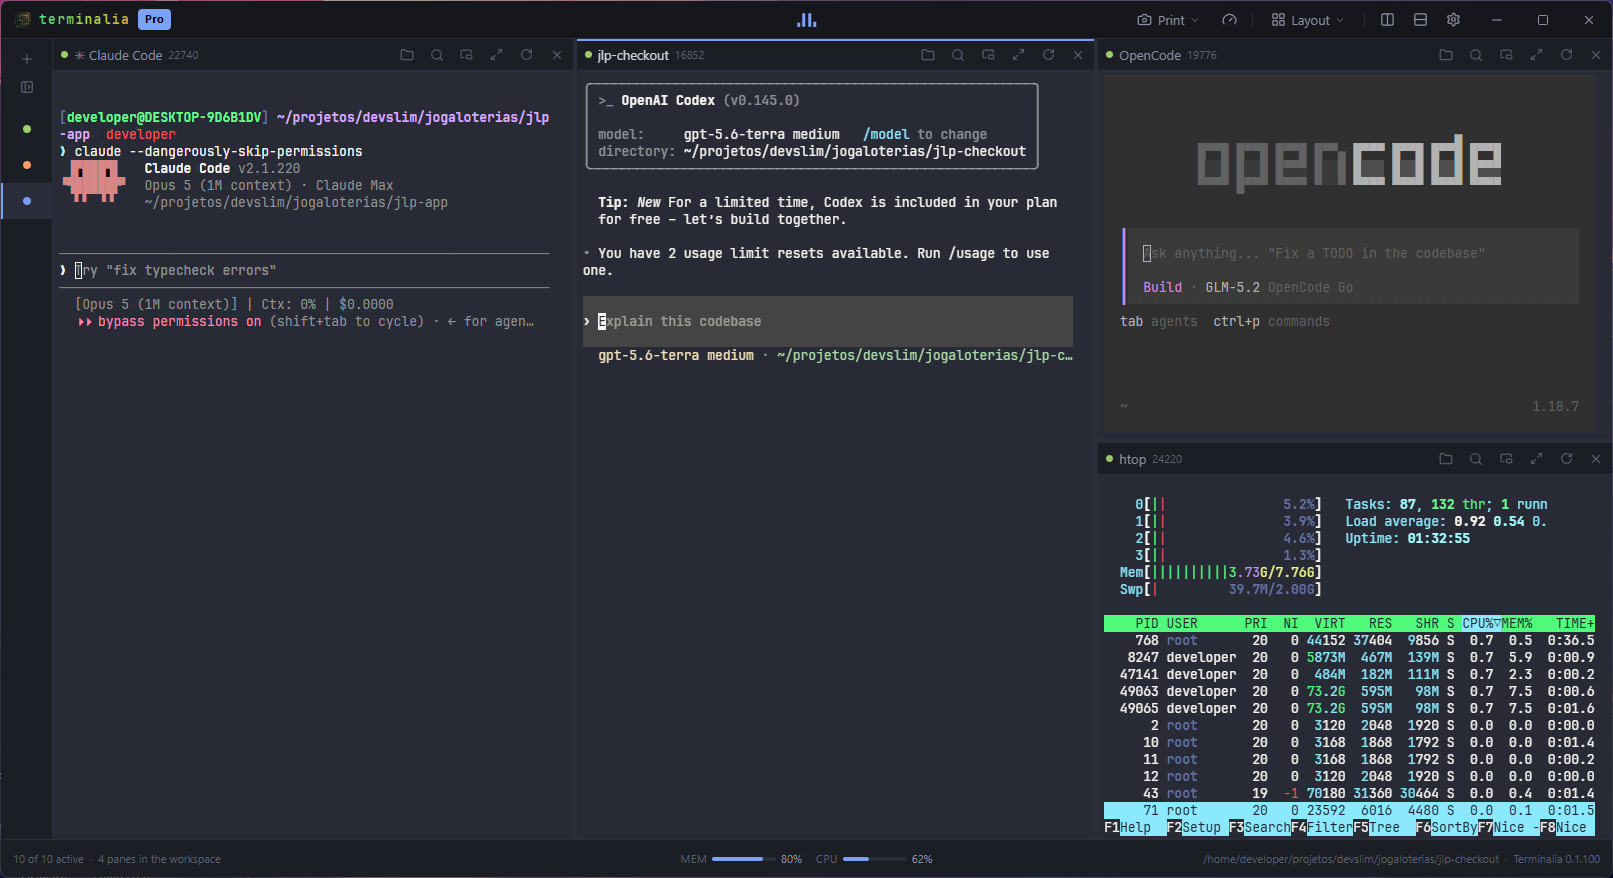Viewport: 1613px width, 878px height.
Task: Select the blue dot active workspace in sidebar
Action: click(x=27, y=201)
